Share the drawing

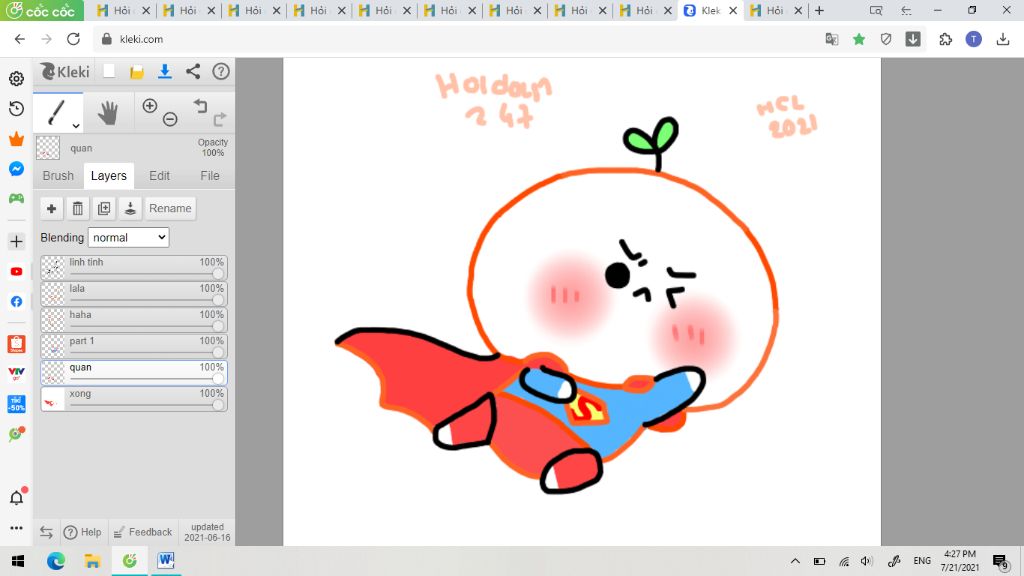193,72
